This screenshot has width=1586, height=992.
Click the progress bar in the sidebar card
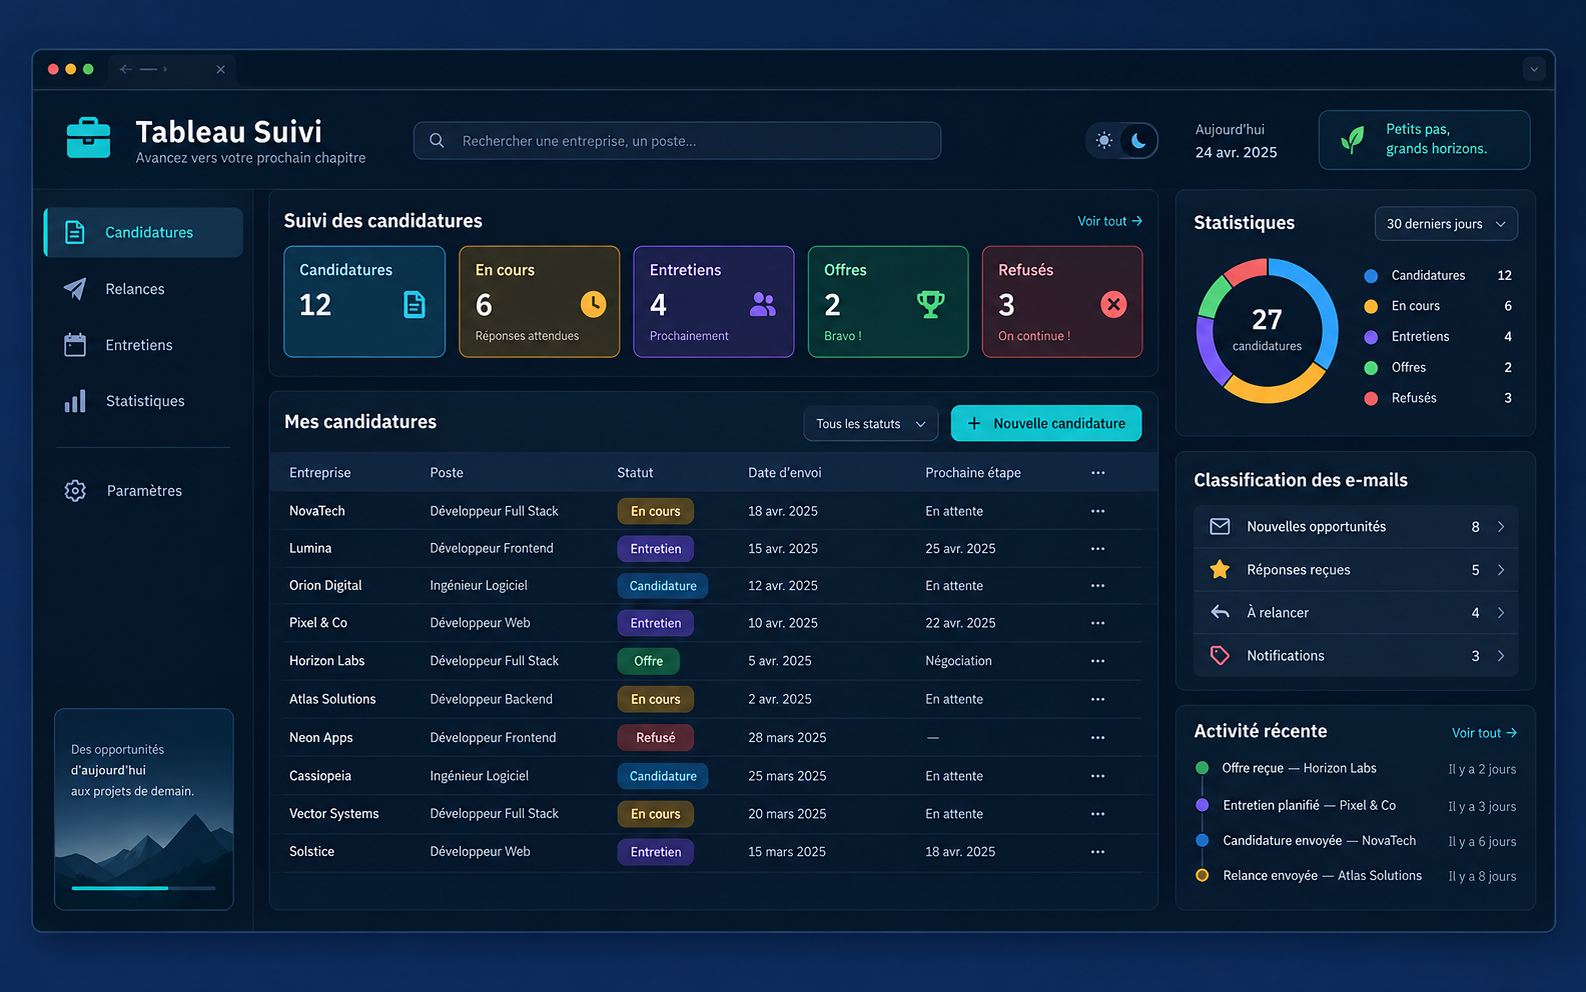click(144, 888)
